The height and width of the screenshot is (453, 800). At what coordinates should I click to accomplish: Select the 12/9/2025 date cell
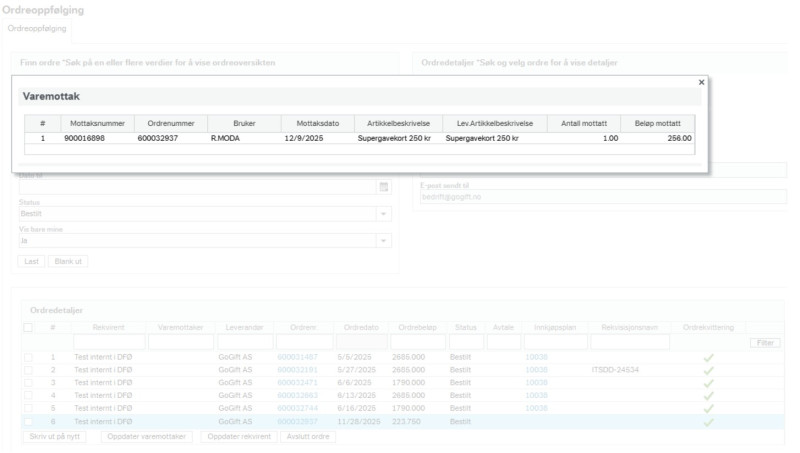click(x=318, y=138)
